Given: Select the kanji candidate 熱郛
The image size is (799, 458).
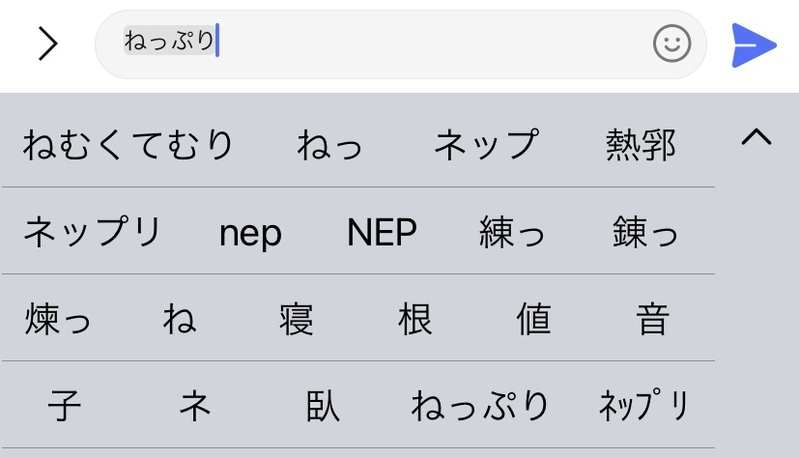Looking at the screenshot, I should 641,145.
